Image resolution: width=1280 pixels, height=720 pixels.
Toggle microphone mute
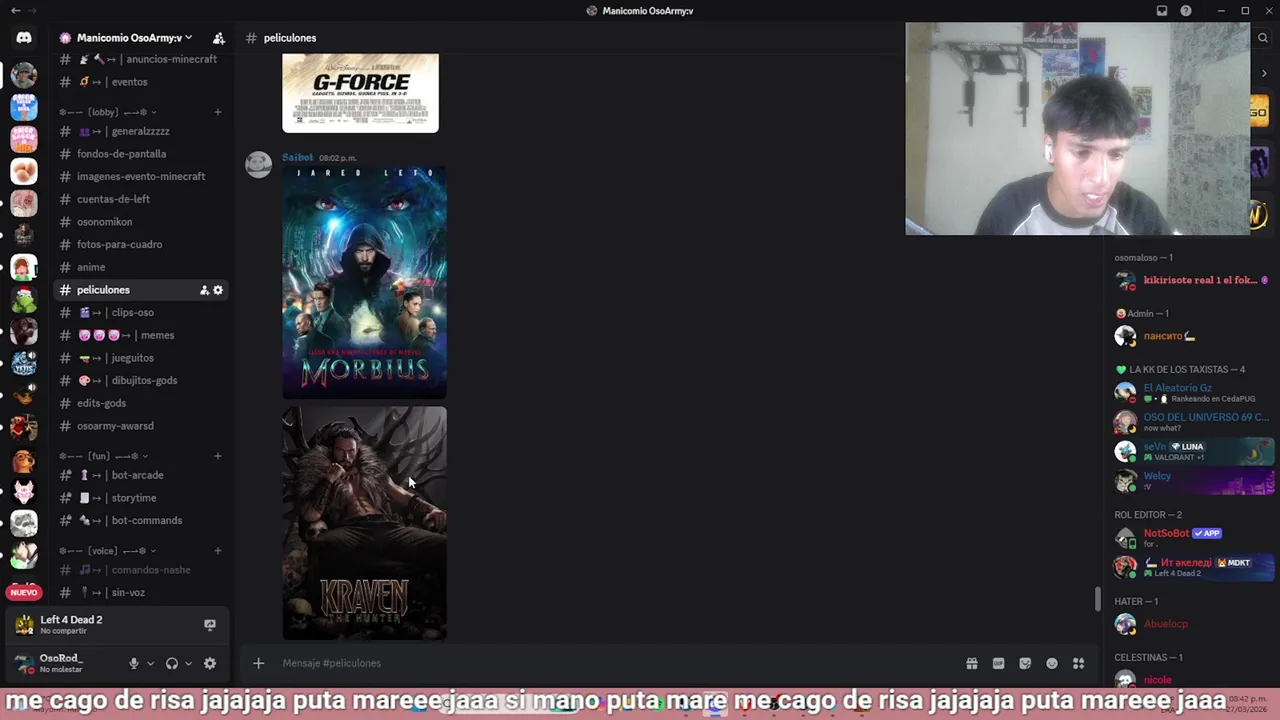tap(134, 663)
